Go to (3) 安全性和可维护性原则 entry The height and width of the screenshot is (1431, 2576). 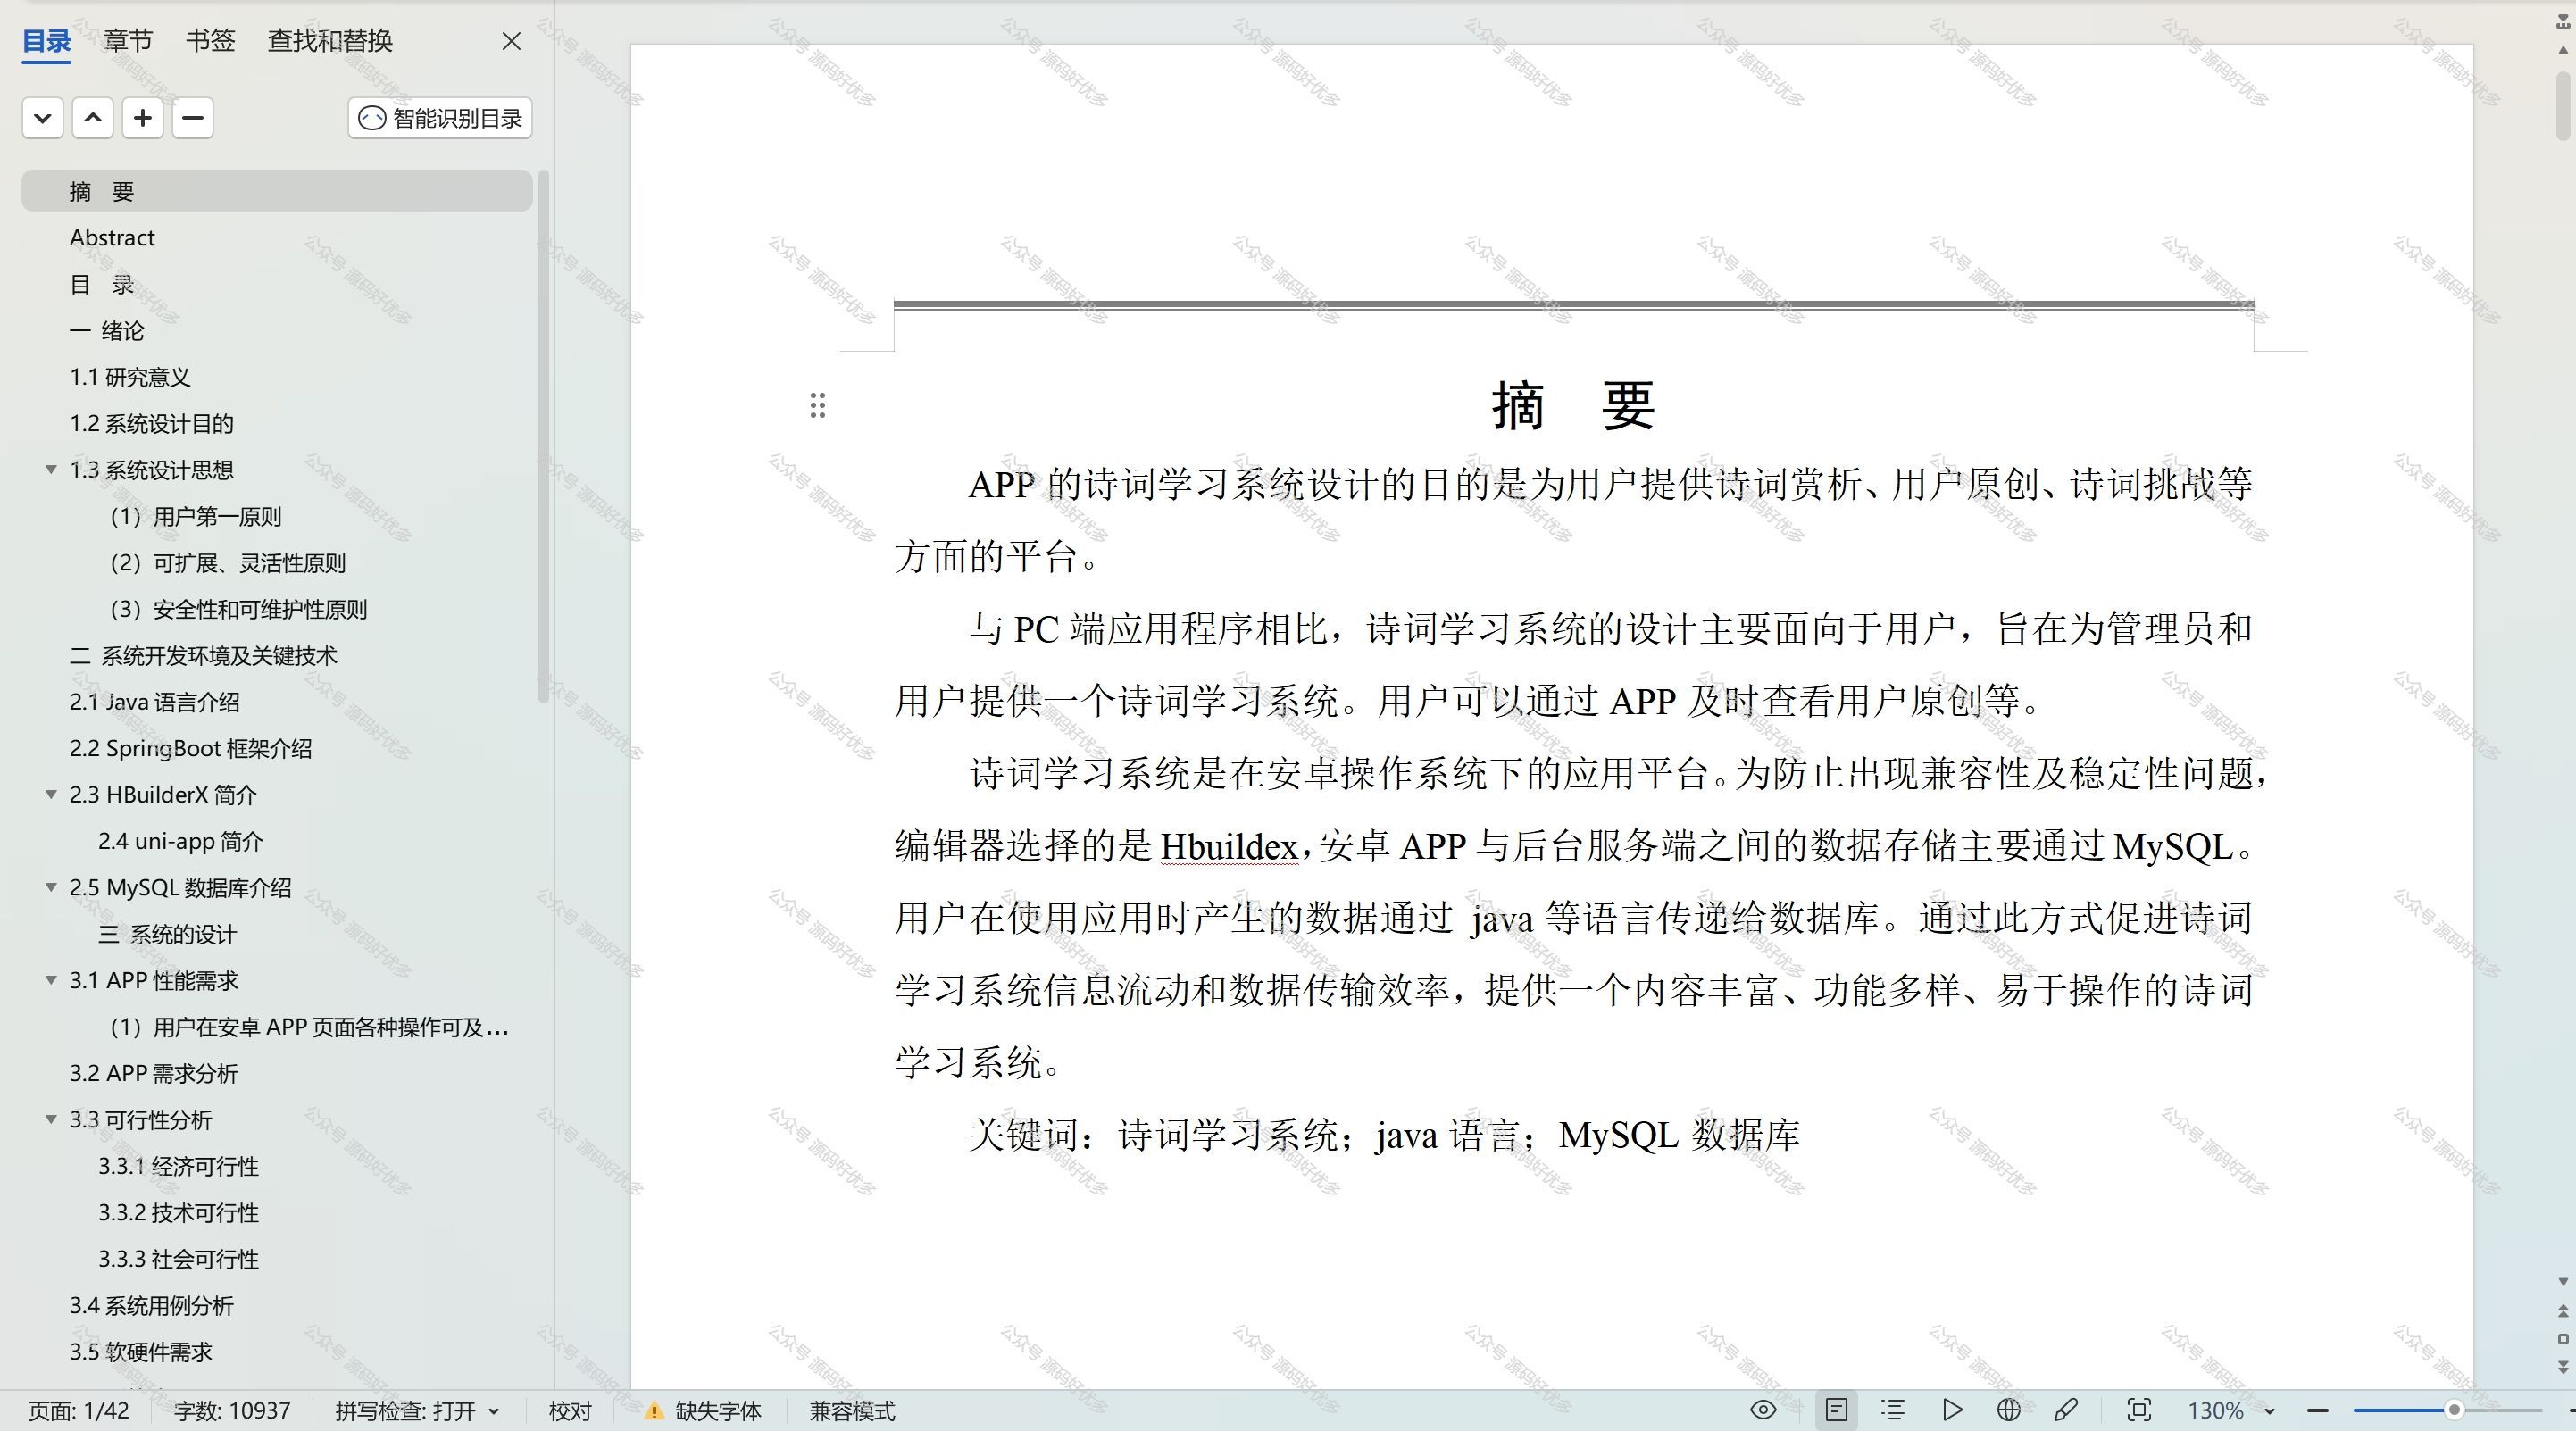[x=277, y=609]
